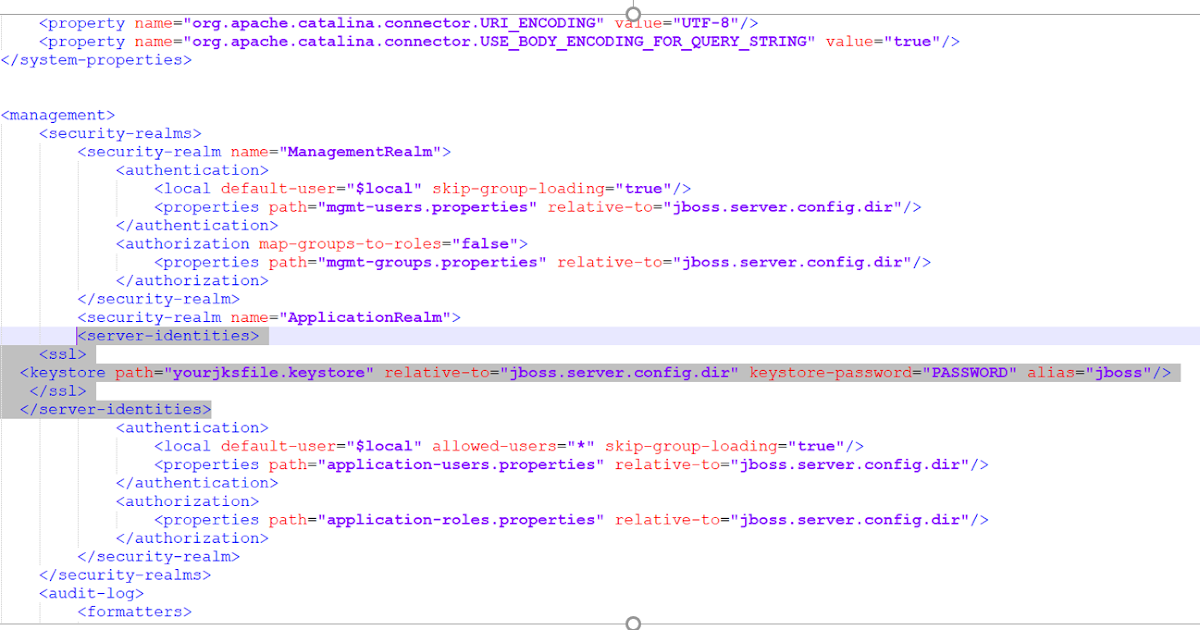The image size is (1200, 630).
Task: Click the allowed-users asterisk attribute value
Action: click(x=577, y=445)
